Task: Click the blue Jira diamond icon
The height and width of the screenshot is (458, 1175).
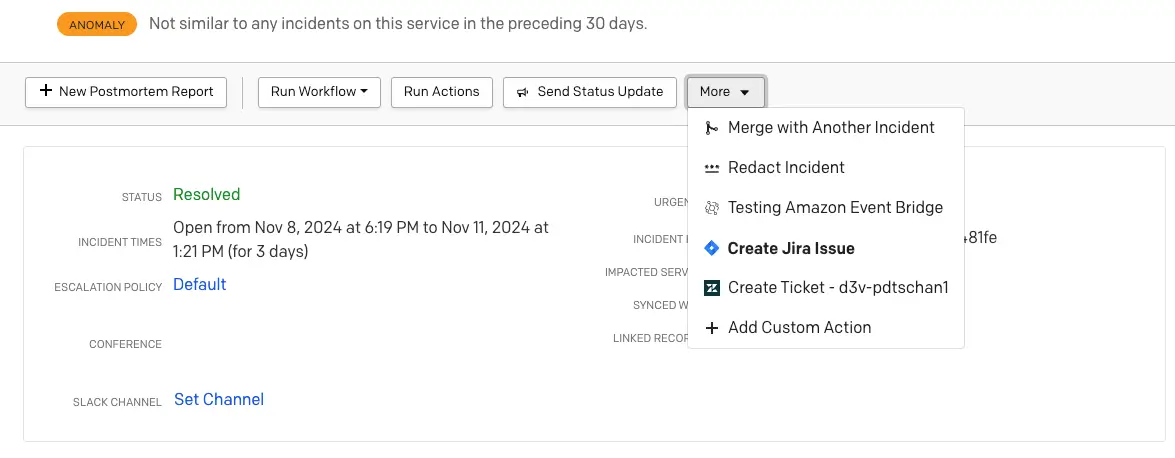Action: coord(711,248)
